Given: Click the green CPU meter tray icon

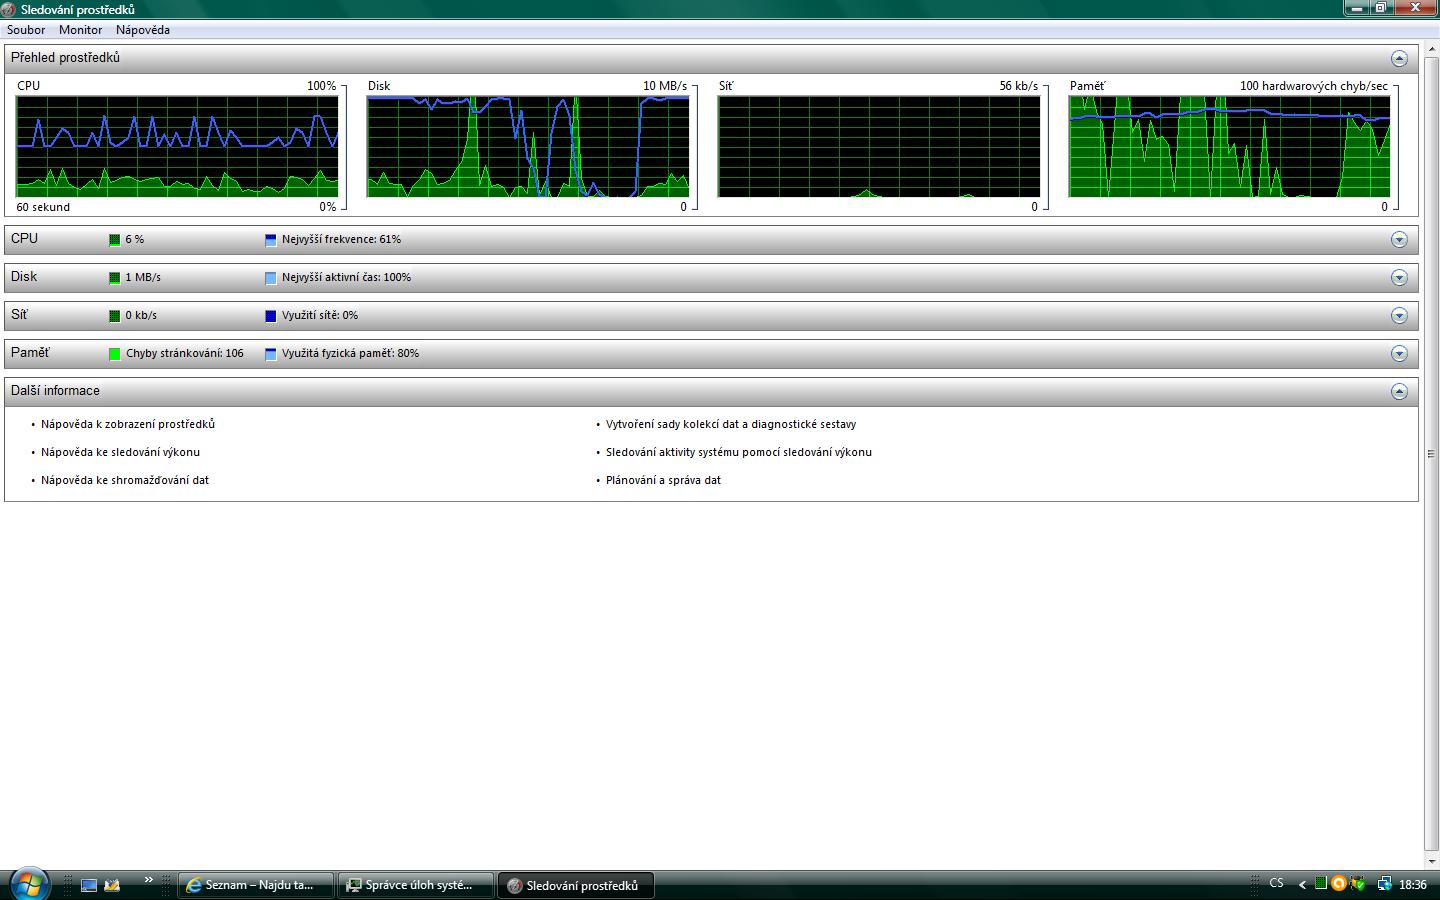Looking at the screenshot, I should (1321, 884).
